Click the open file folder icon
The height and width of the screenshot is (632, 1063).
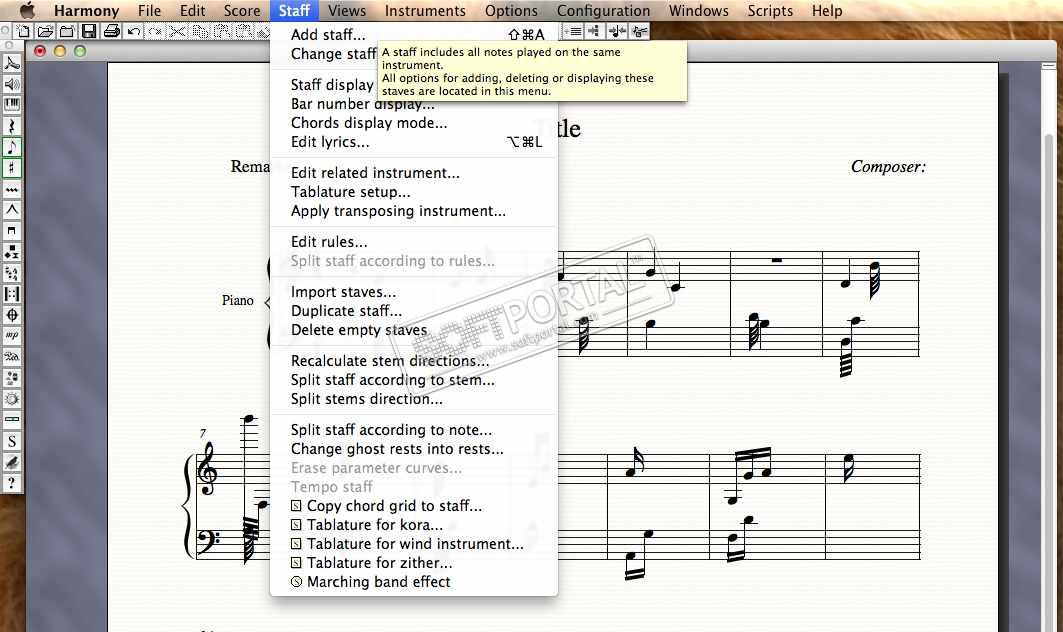click(x=45, y=31)
